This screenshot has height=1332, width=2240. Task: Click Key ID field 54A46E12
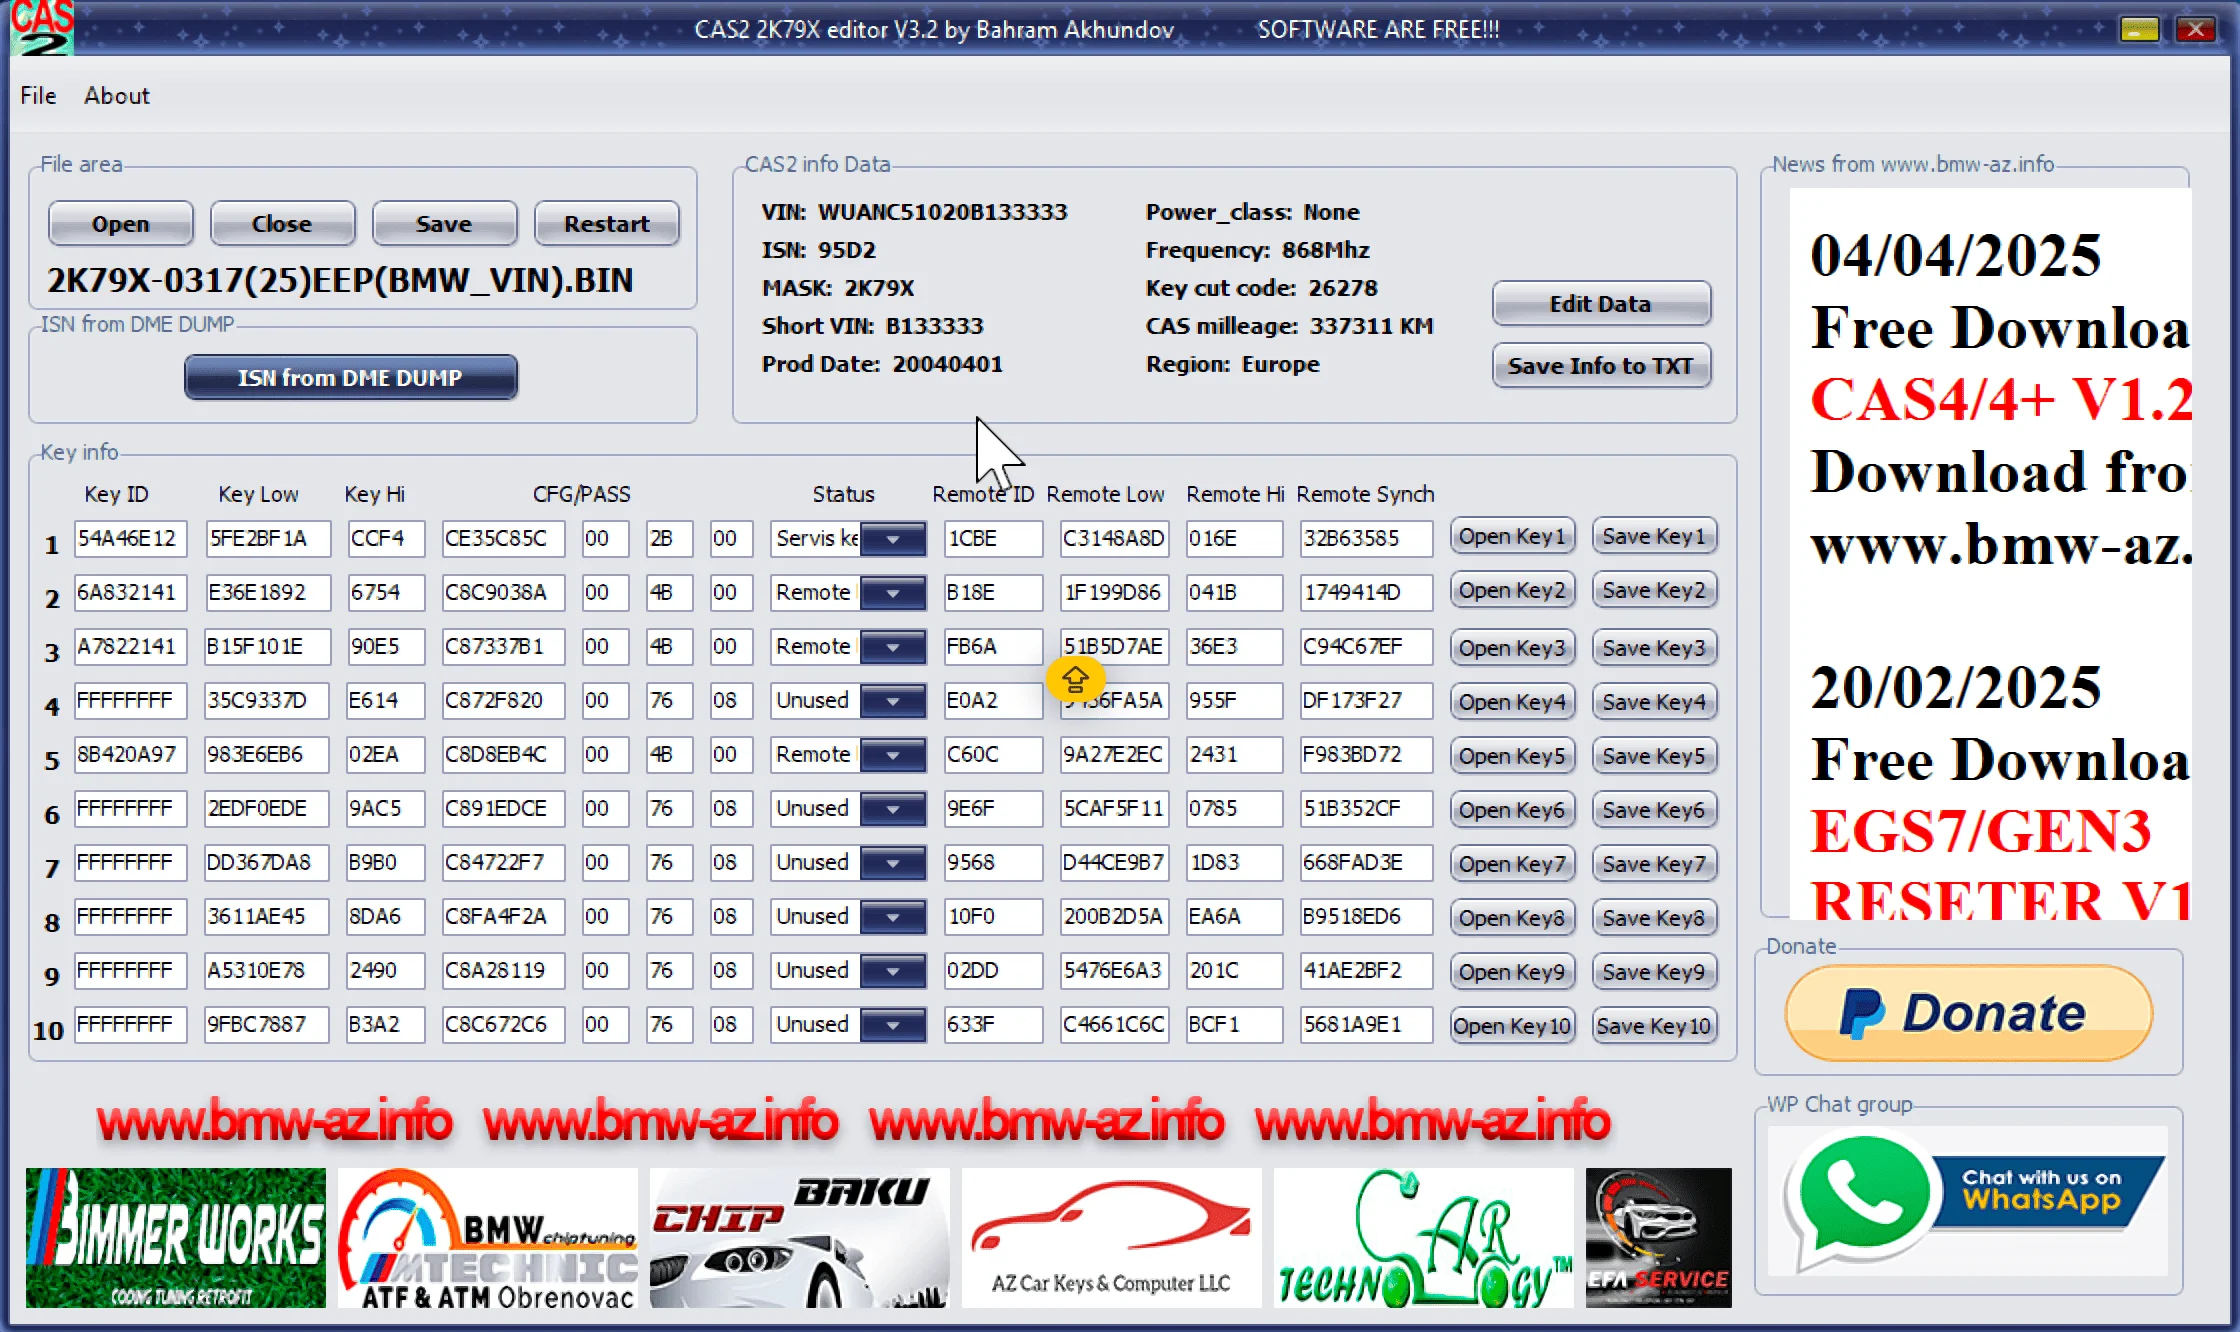(130, 539)
